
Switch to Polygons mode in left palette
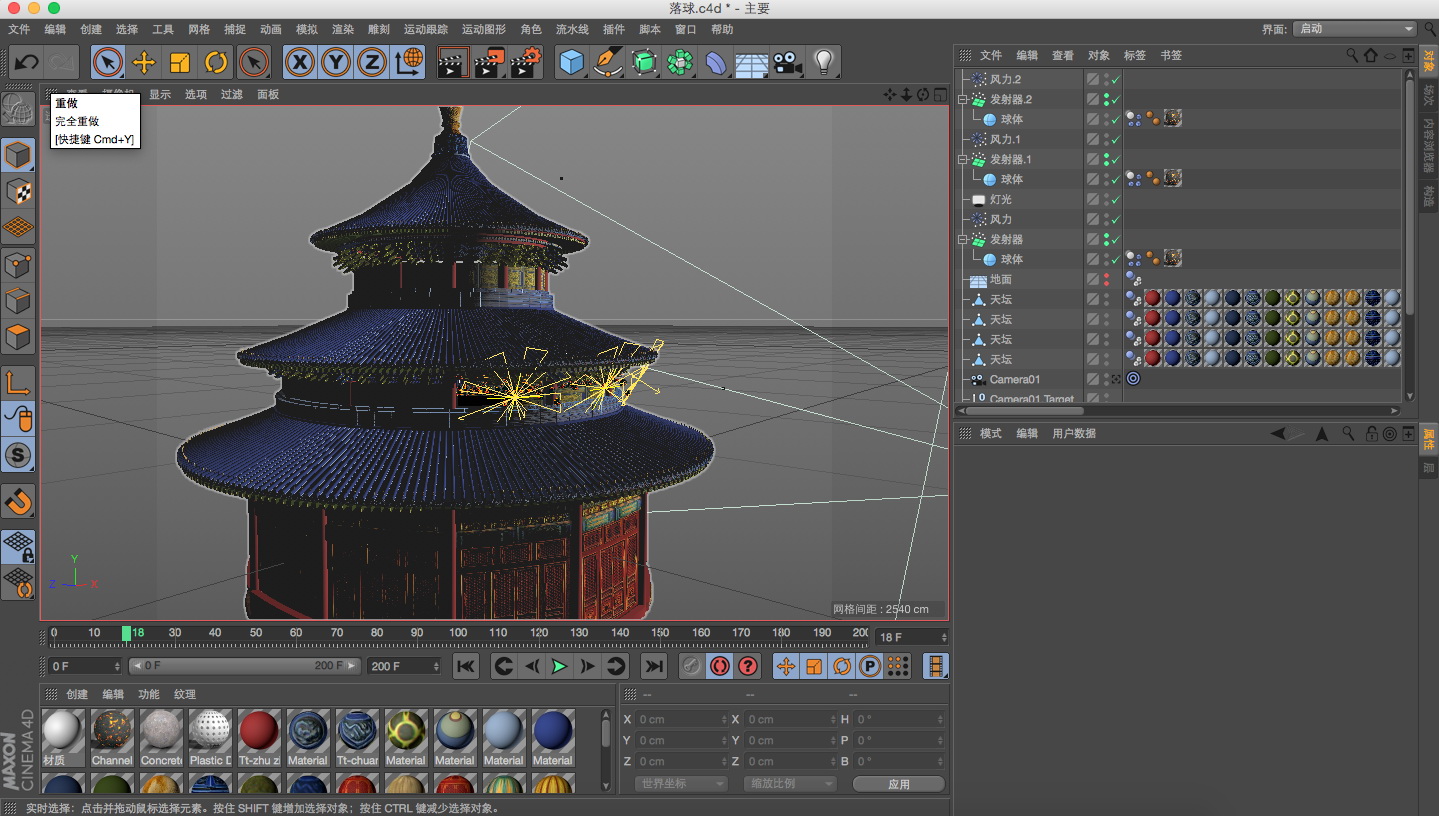coord(18,337)
